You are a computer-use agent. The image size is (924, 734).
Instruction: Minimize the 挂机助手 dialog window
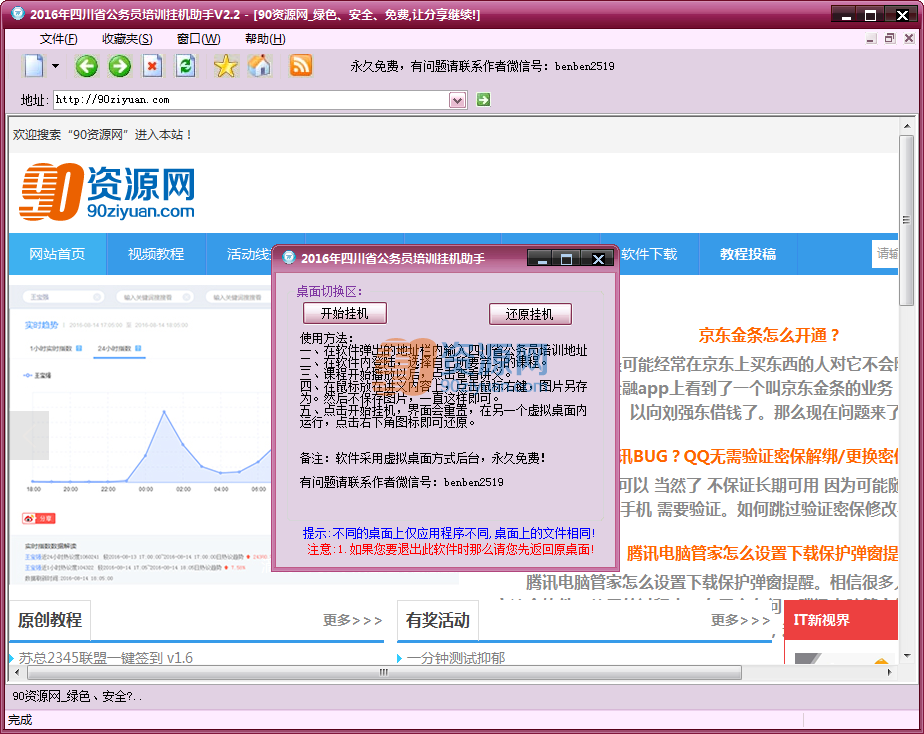pyautogui.click(x=542, y=259)
